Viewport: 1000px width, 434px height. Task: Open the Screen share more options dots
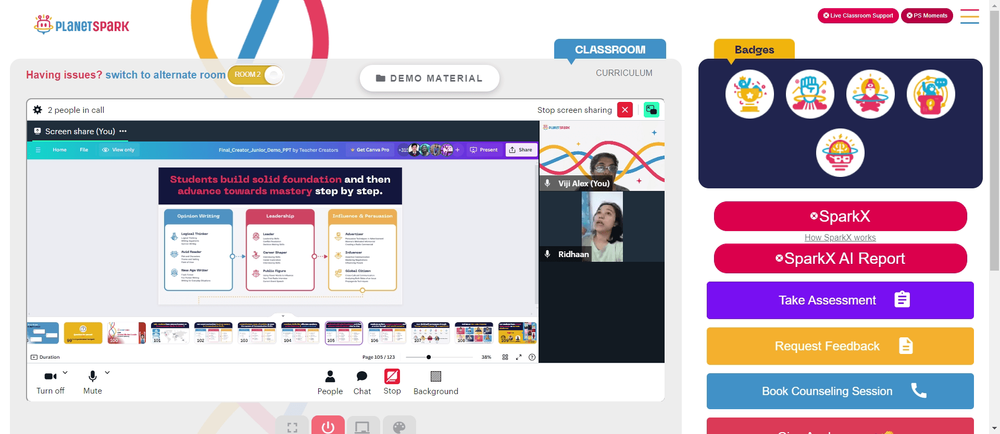click(123, 131)
